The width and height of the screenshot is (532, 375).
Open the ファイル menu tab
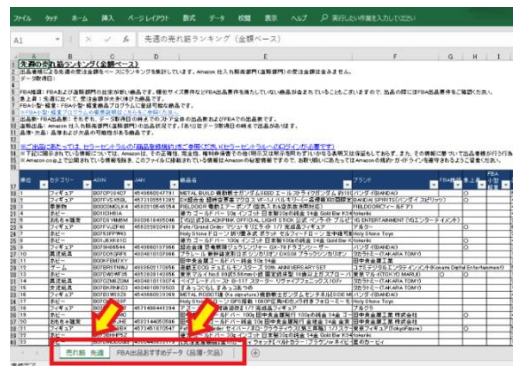(22, 18)
